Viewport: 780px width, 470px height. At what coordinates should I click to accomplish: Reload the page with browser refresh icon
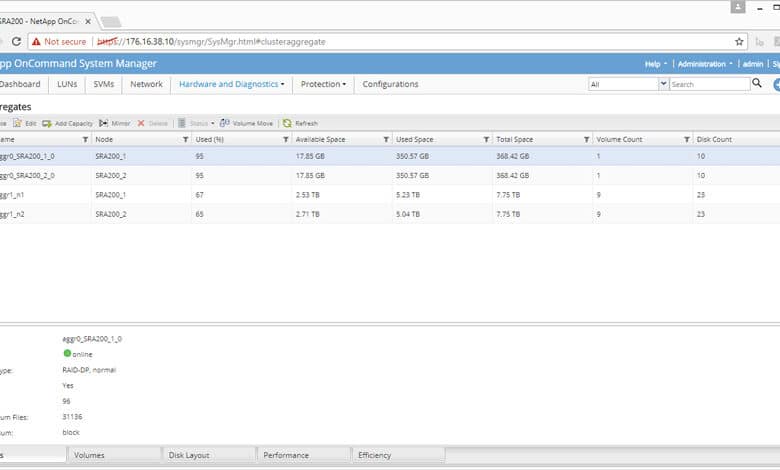[16, 41]
